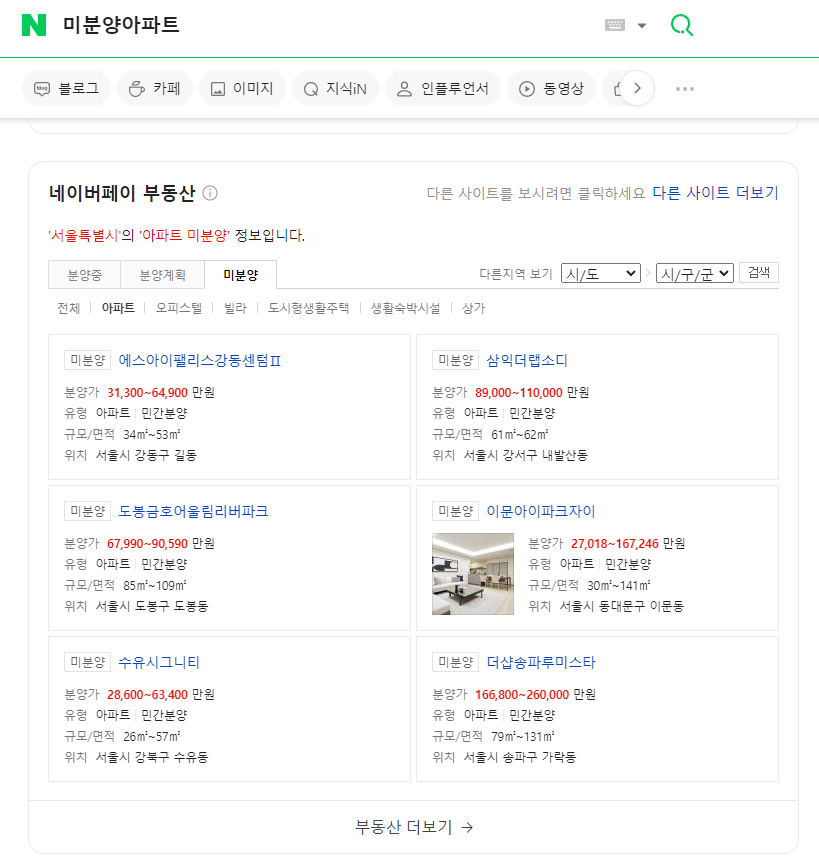This screenshot has width=819, height=868.
Task: Open the 시/구/군 district dropdown
Action: click(695, 273)
